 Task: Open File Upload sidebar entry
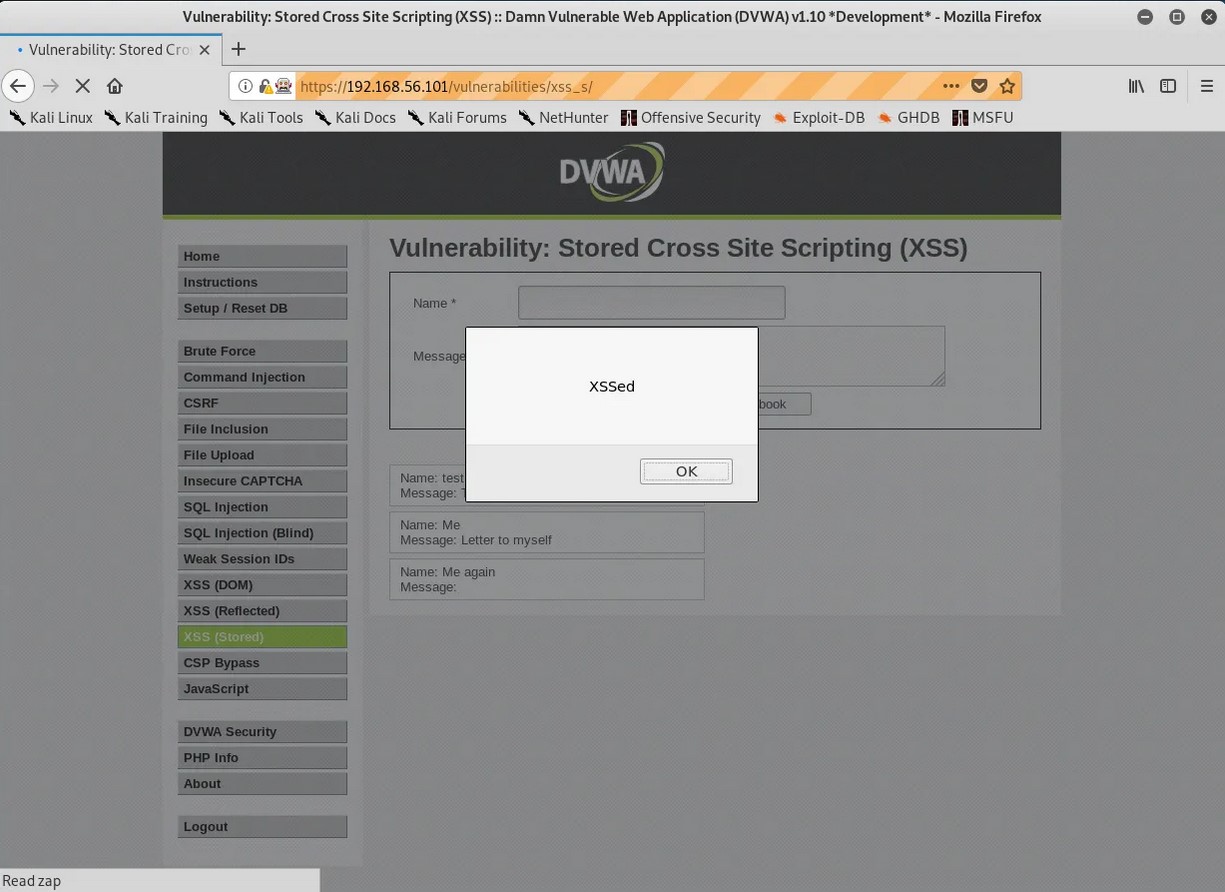[x=262, y=455]
